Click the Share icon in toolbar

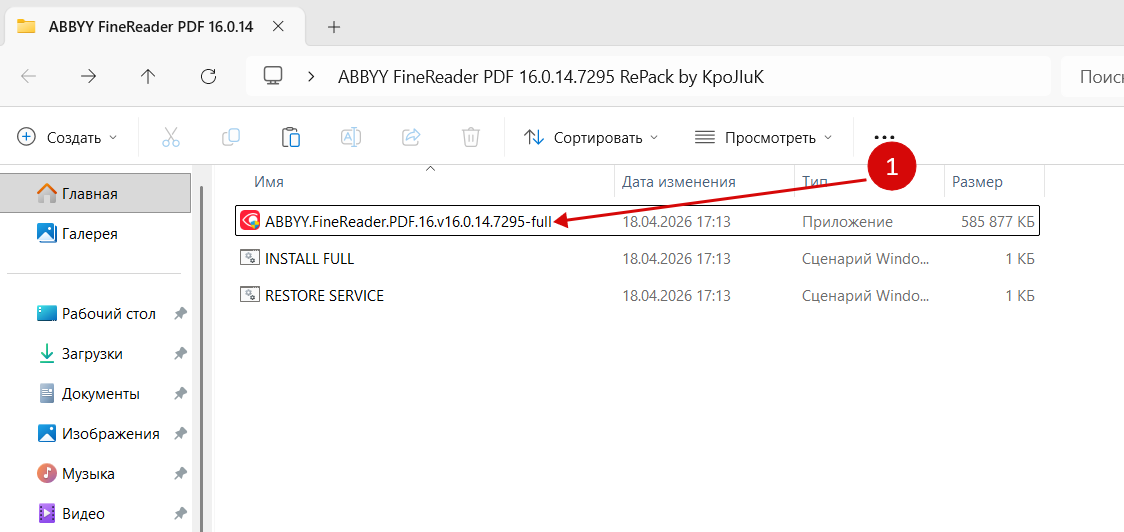[x=411, y=137]
